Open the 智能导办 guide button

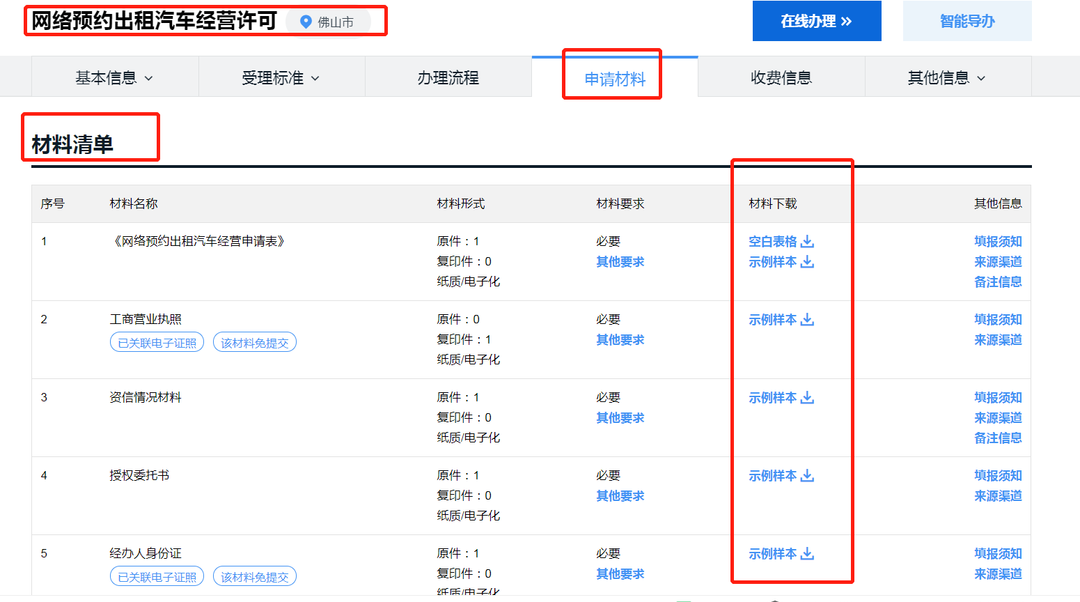click(x=967, y=21)
